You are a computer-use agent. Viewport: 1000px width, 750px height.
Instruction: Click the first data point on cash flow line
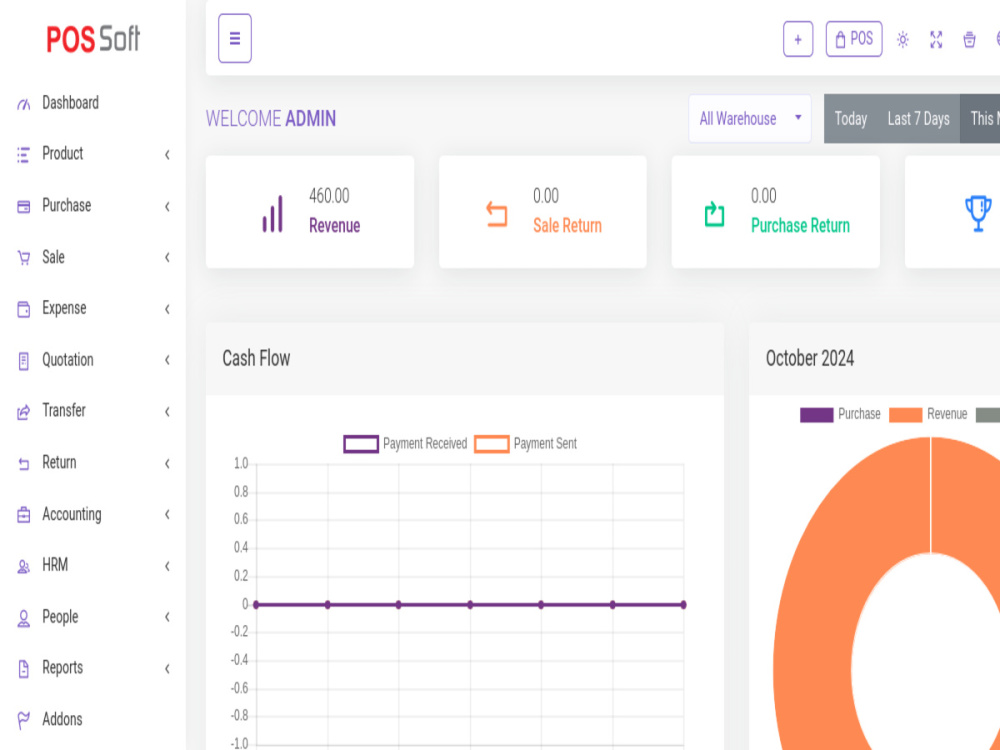[x=256, y=605]
